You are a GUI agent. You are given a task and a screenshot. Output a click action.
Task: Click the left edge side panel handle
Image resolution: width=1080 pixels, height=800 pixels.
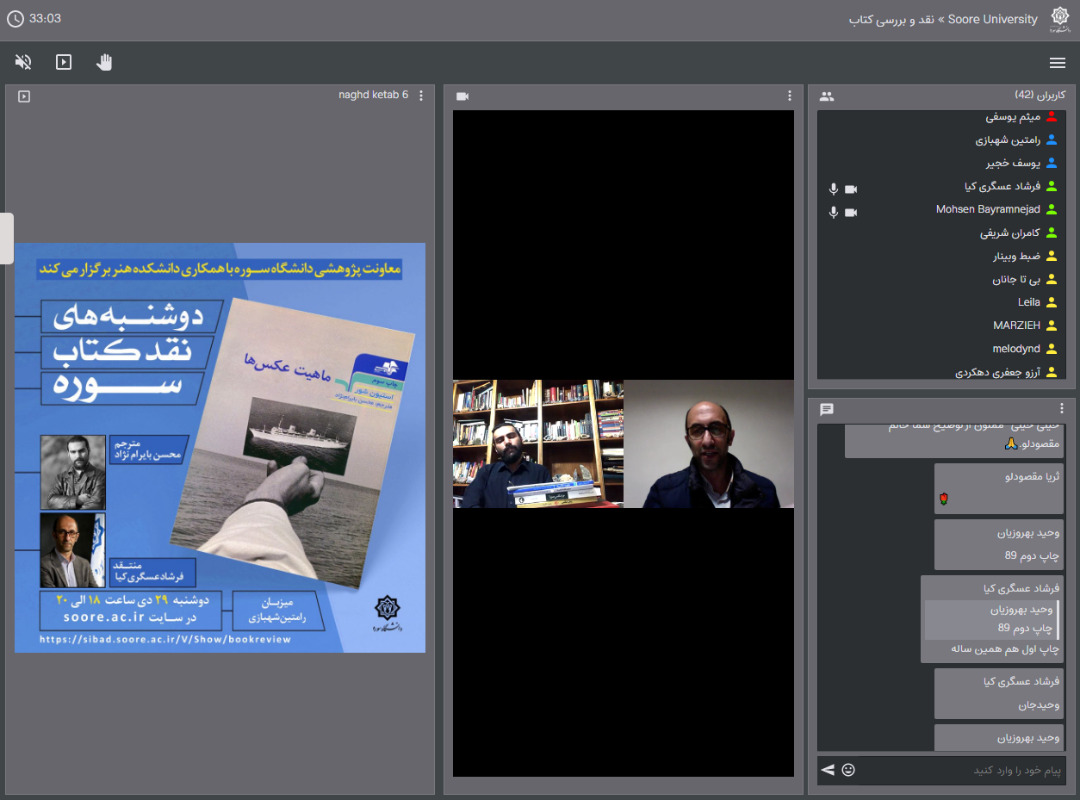click(6, 238)
